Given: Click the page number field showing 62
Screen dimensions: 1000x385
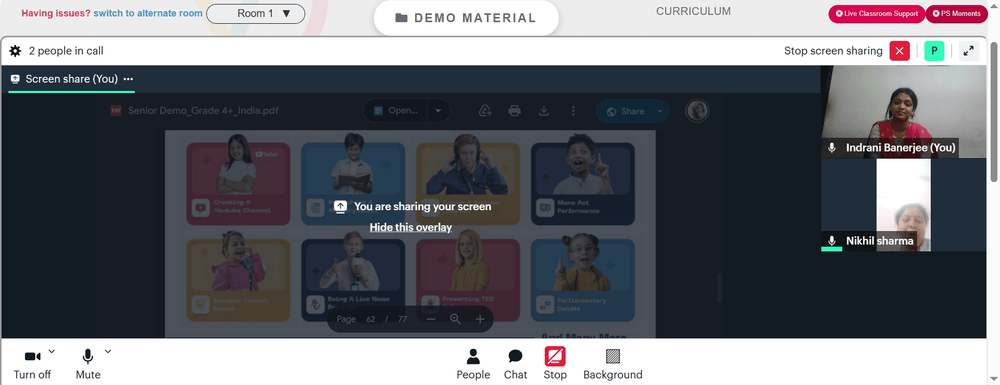Looking at the screenshot, I should (371, 319).
